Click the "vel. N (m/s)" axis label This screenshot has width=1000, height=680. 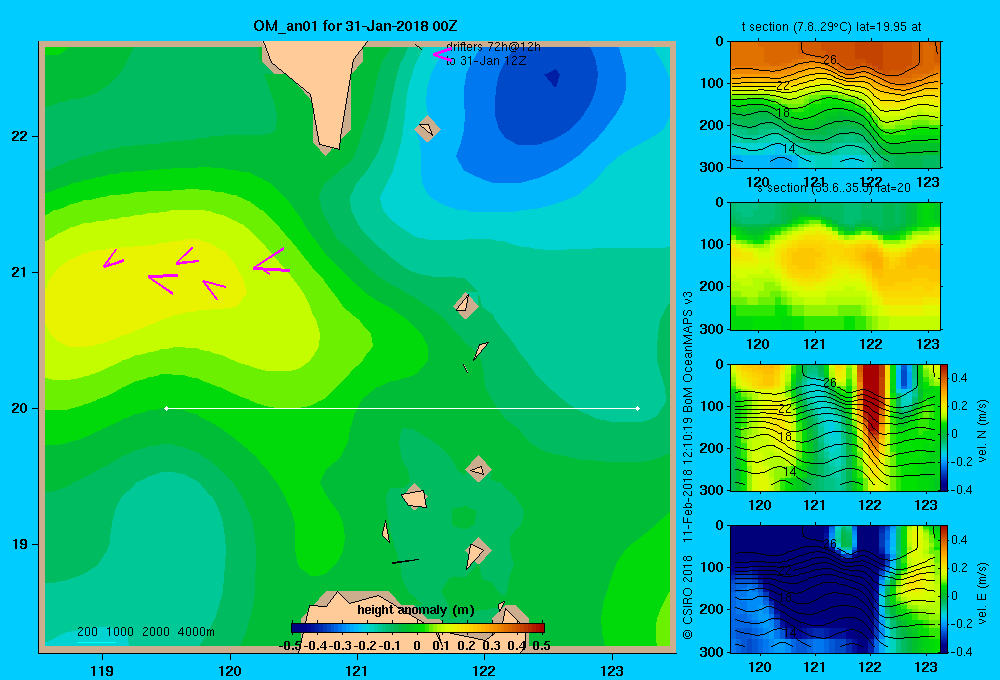[x=982, y=431]
